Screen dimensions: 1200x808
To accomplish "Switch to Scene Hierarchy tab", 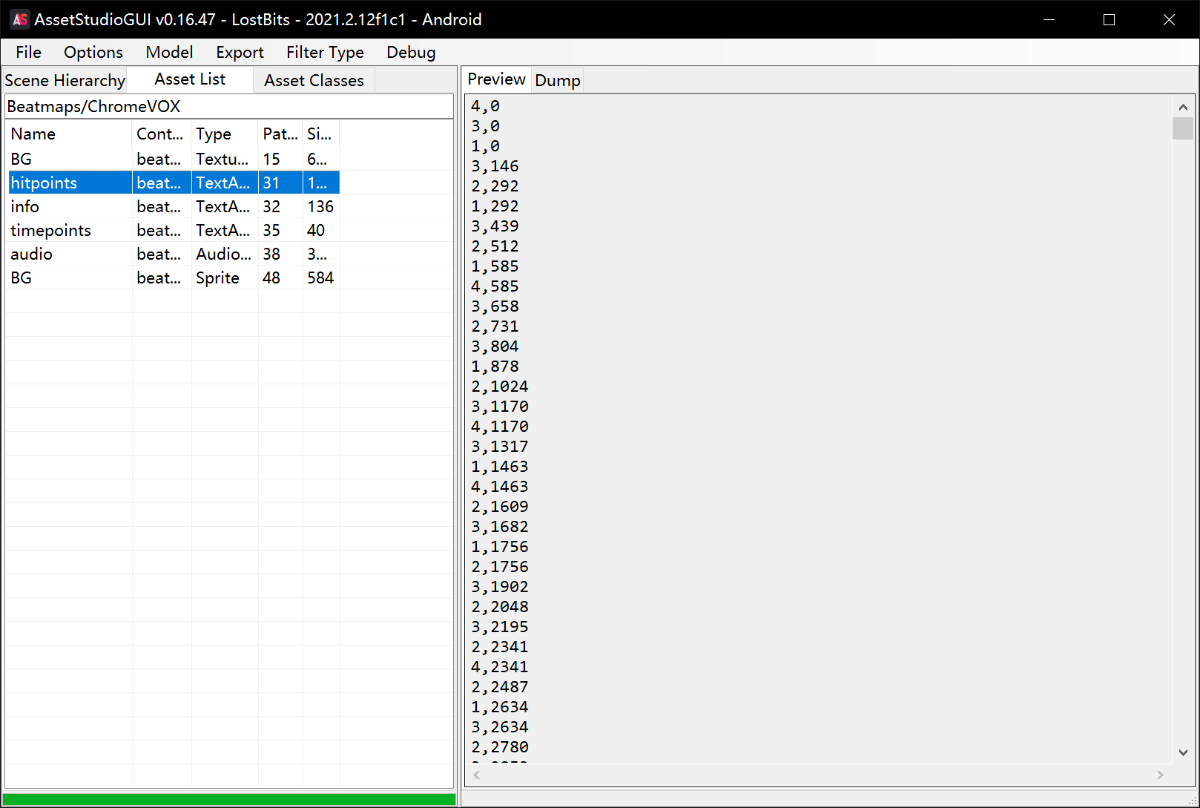I will pyautogui.click(x=65, y=80).
